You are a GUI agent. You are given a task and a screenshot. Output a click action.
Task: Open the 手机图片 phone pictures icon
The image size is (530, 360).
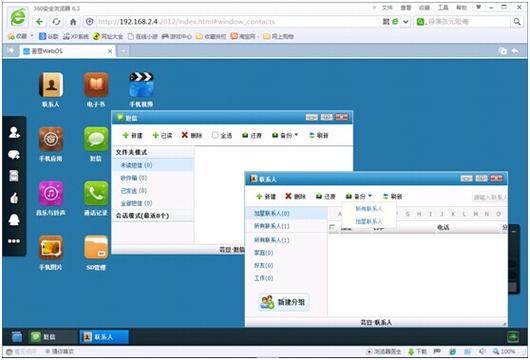51,248
